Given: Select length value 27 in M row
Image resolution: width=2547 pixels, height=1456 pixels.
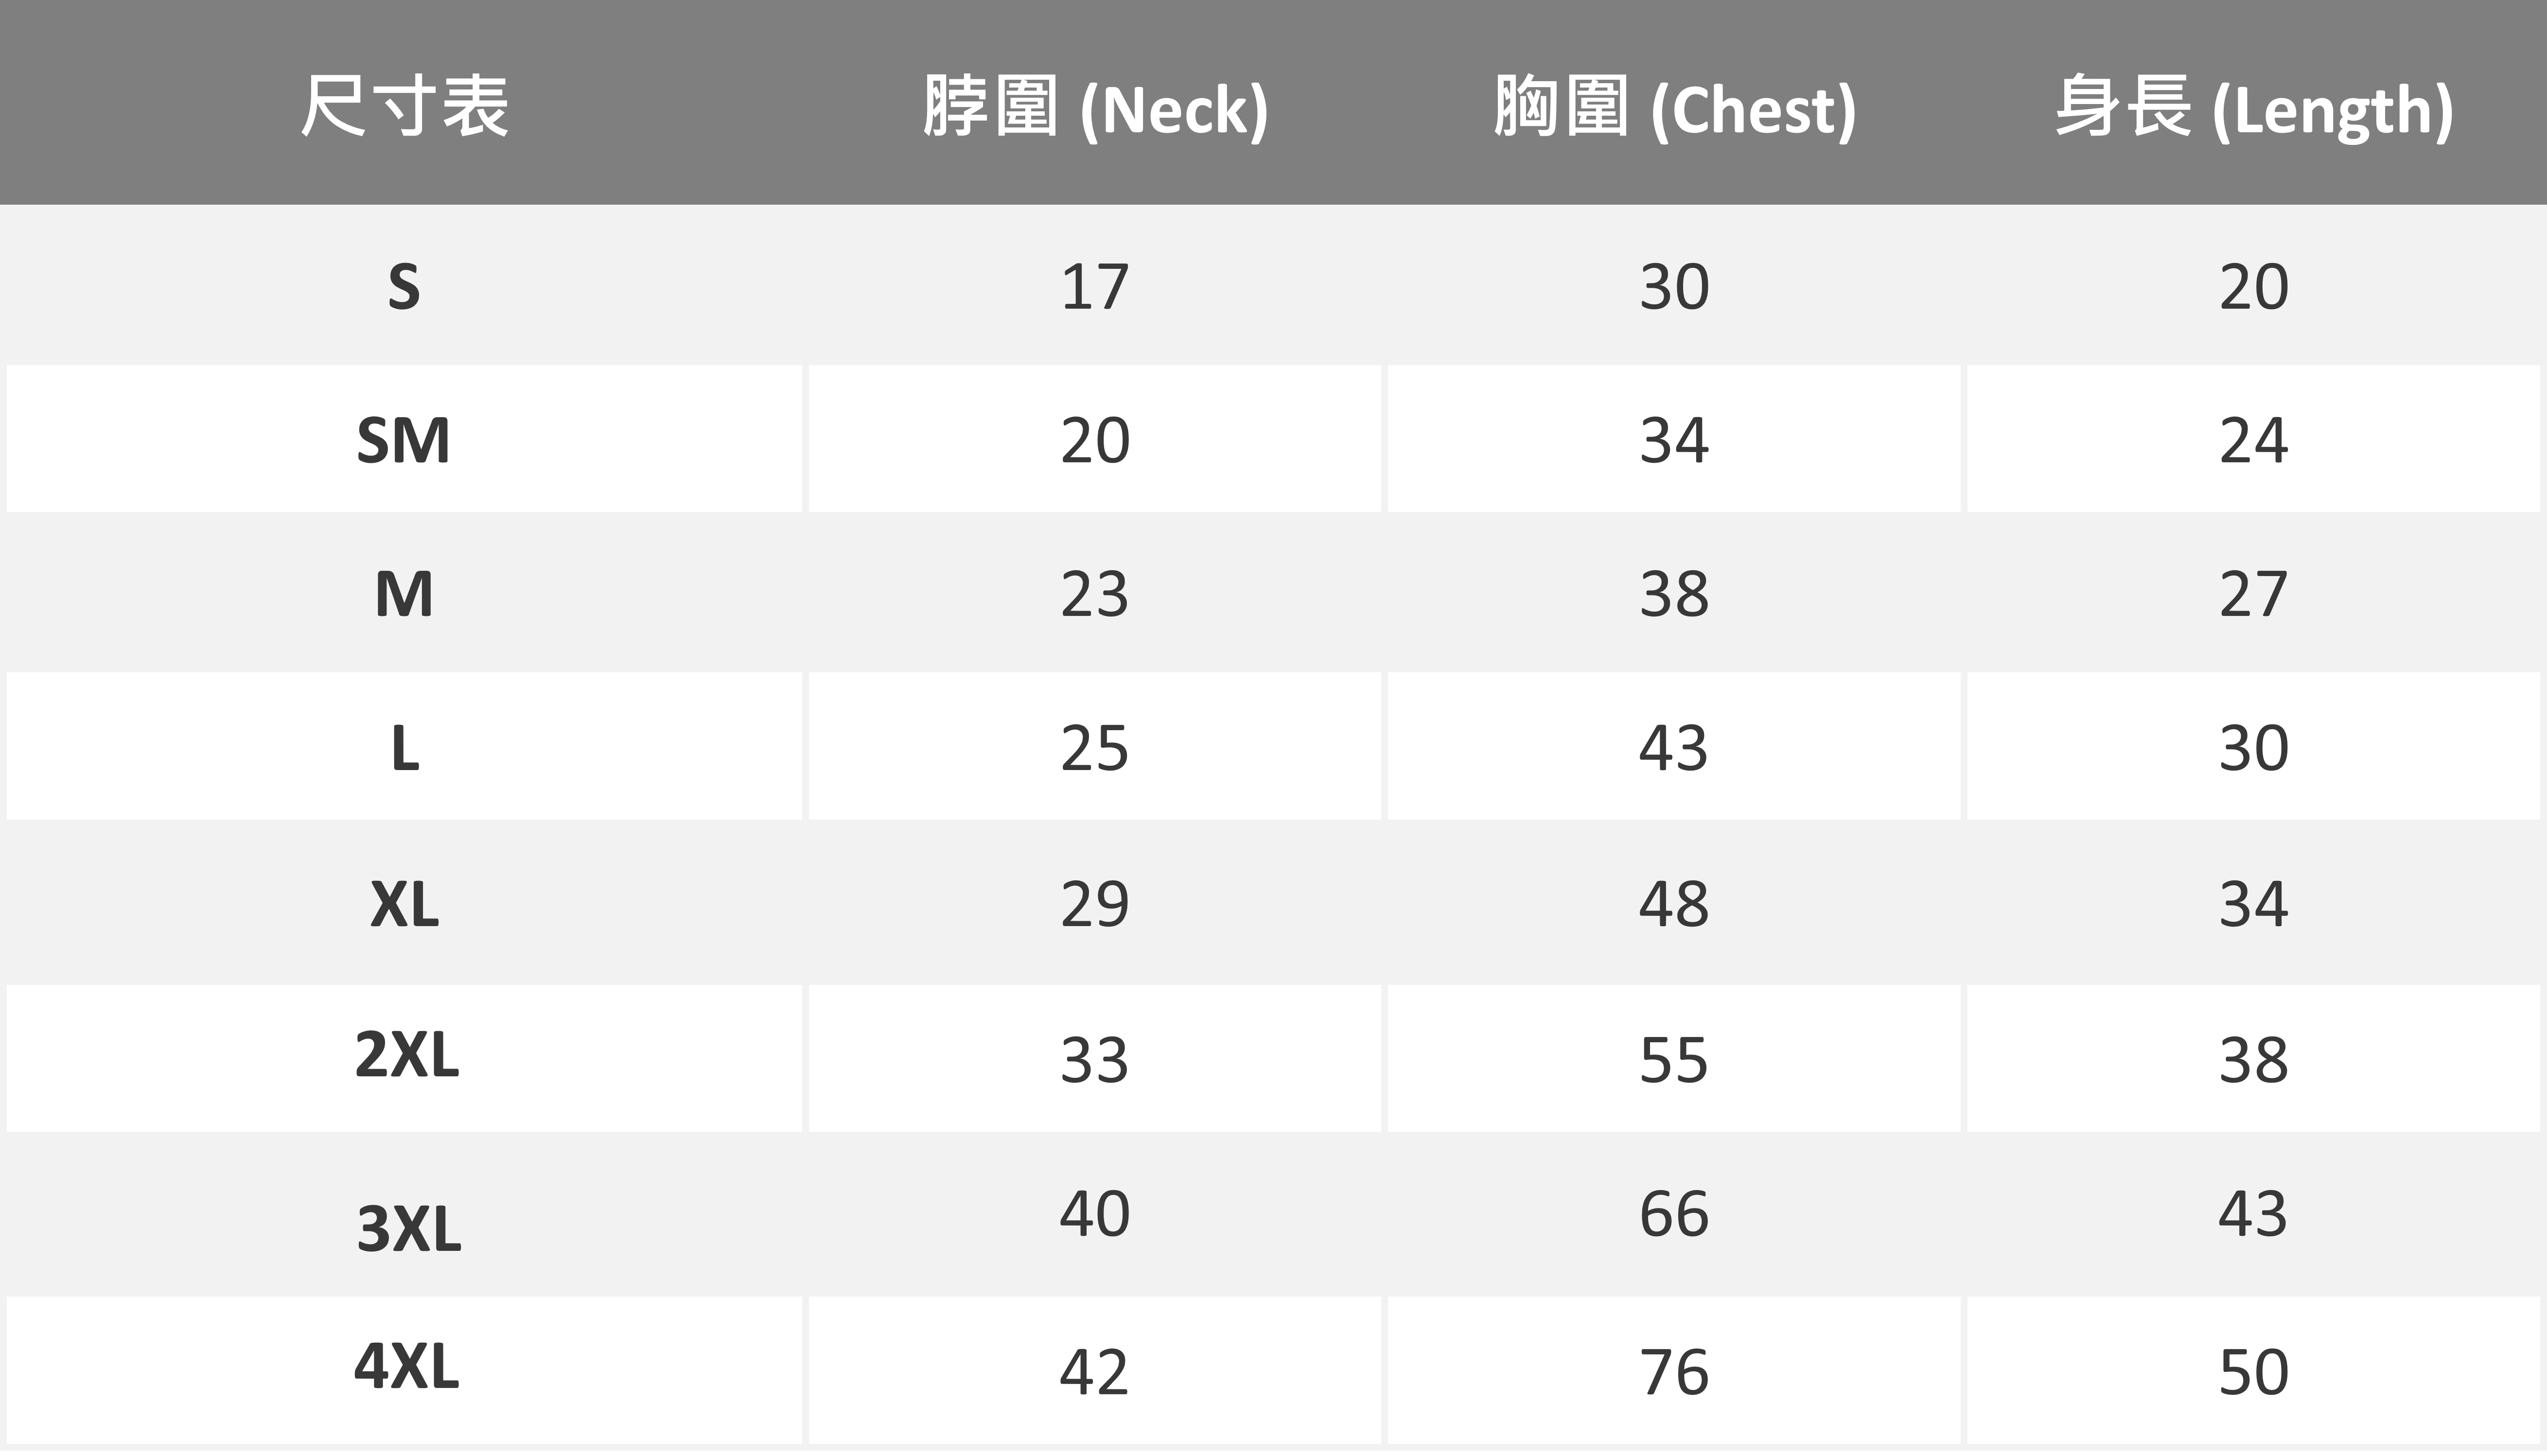Looking at the screenshot, I should 2254,594.
